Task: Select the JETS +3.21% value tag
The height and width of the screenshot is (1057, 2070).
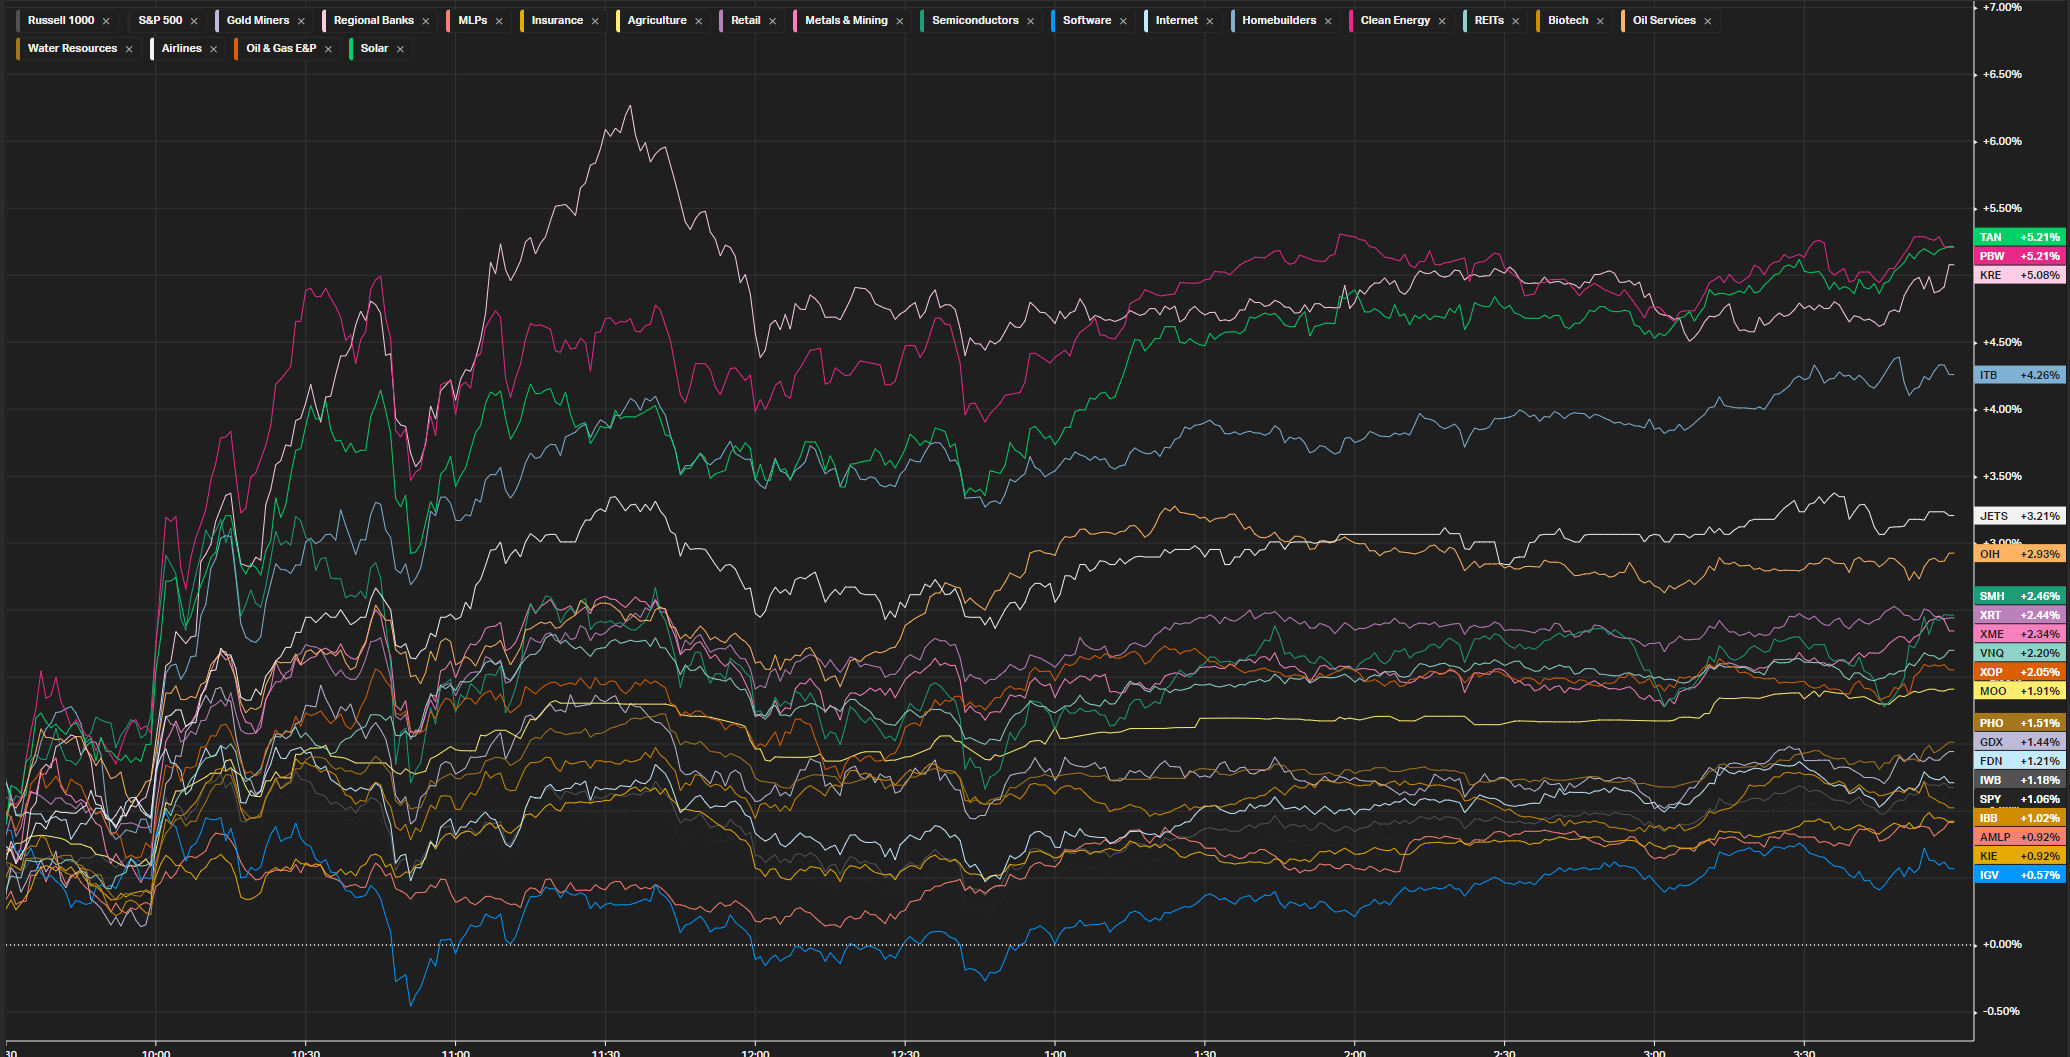Action: 2019,516
